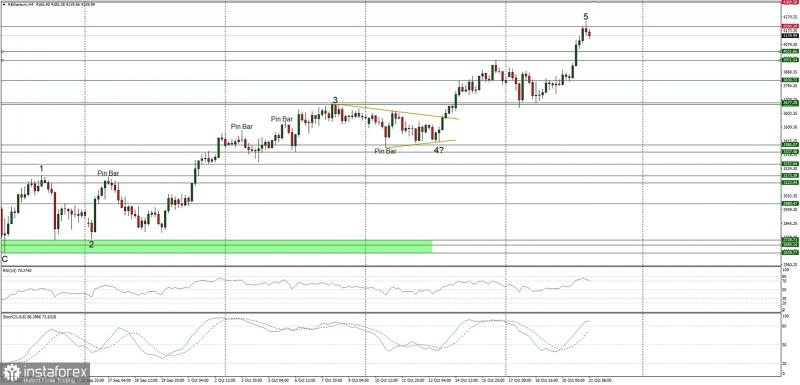Click the top red price tag on axis
The height and width of the screenshot is (385, 800).
[790, 2]
